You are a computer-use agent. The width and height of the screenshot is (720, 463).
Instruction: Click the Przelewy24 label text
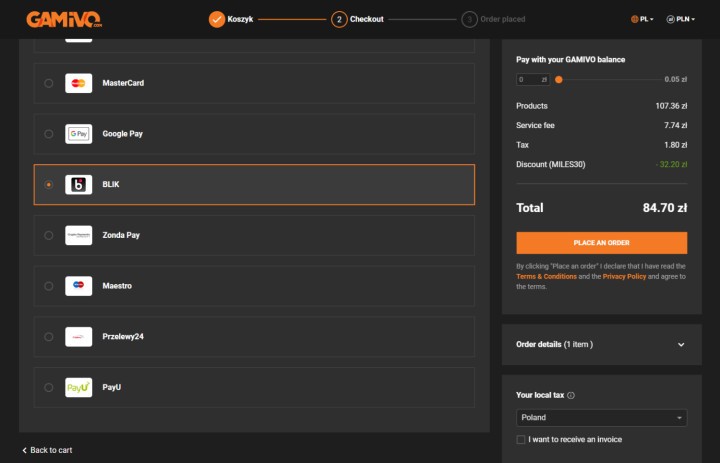point(123,337)
